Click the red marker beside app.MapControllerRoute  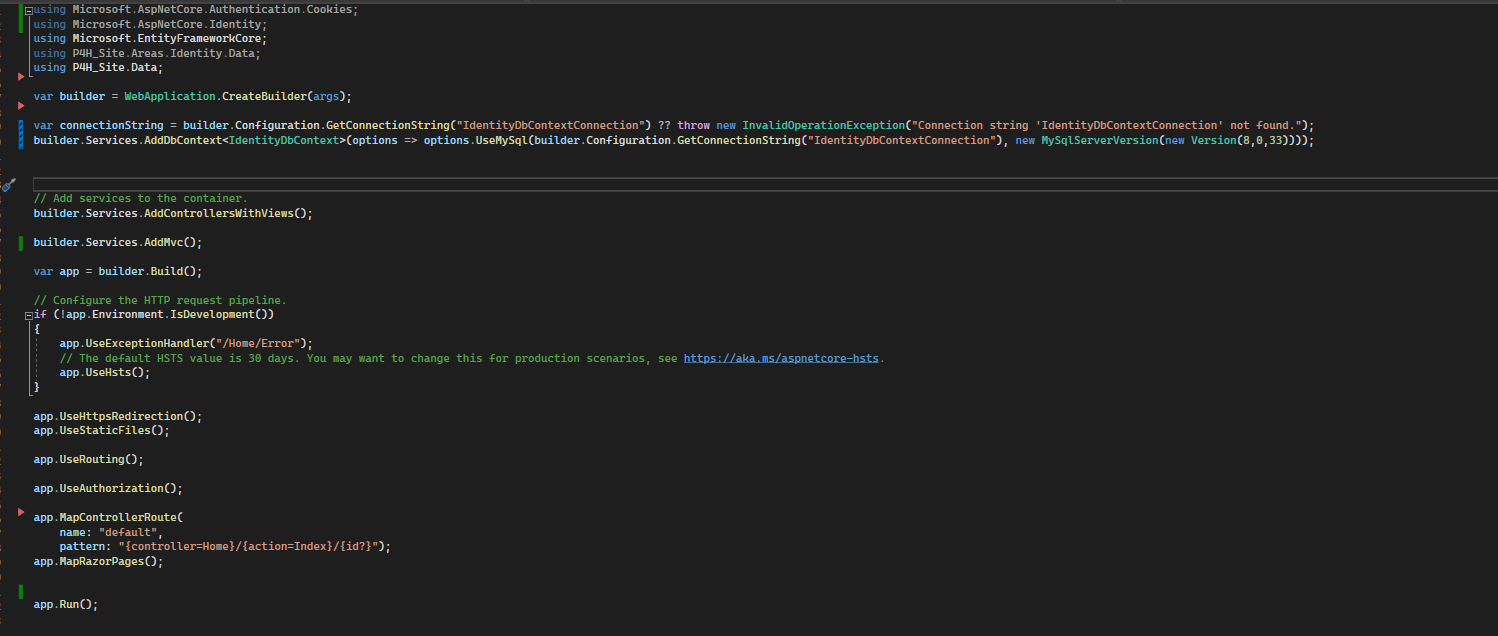tap(20, 513)
